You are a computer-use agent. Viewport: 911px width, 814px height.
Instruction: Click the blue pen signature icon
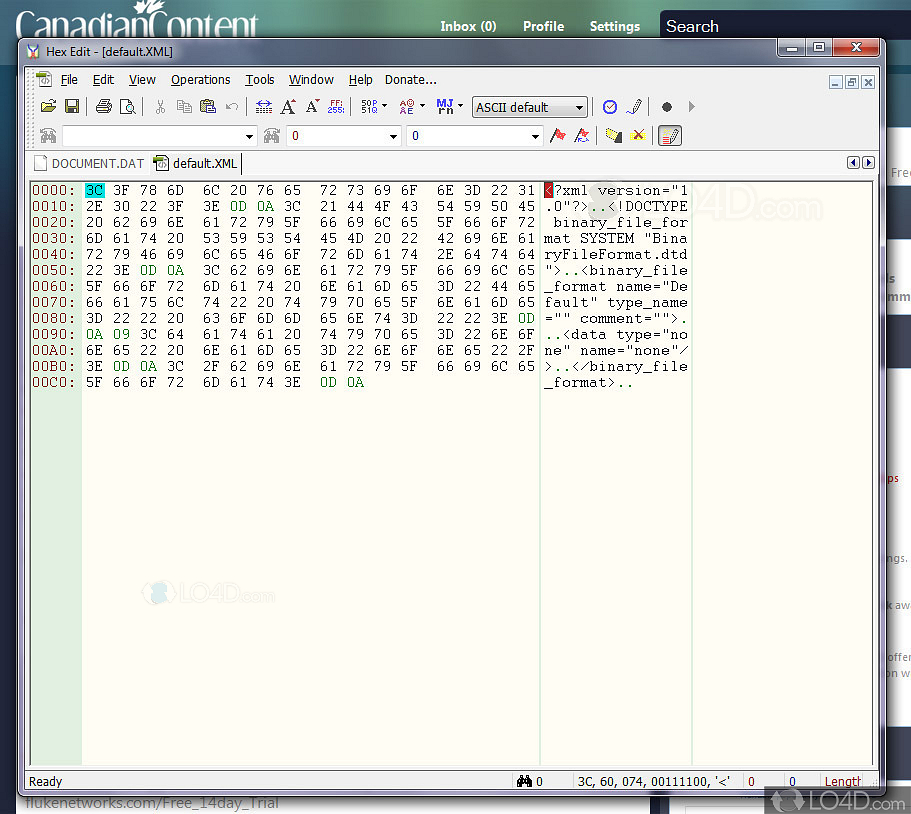click(634, 107)
